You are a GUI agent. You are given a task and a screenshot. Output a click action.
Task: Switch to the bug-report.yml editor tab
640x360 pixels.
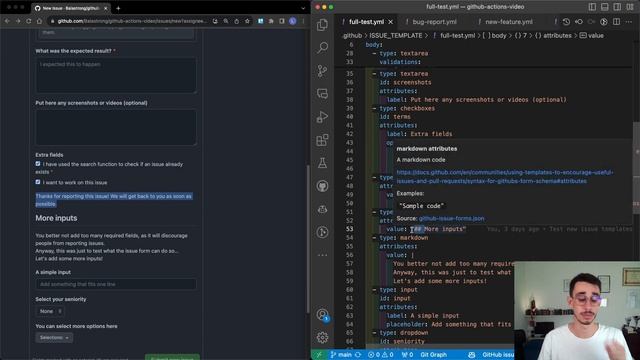434,22
